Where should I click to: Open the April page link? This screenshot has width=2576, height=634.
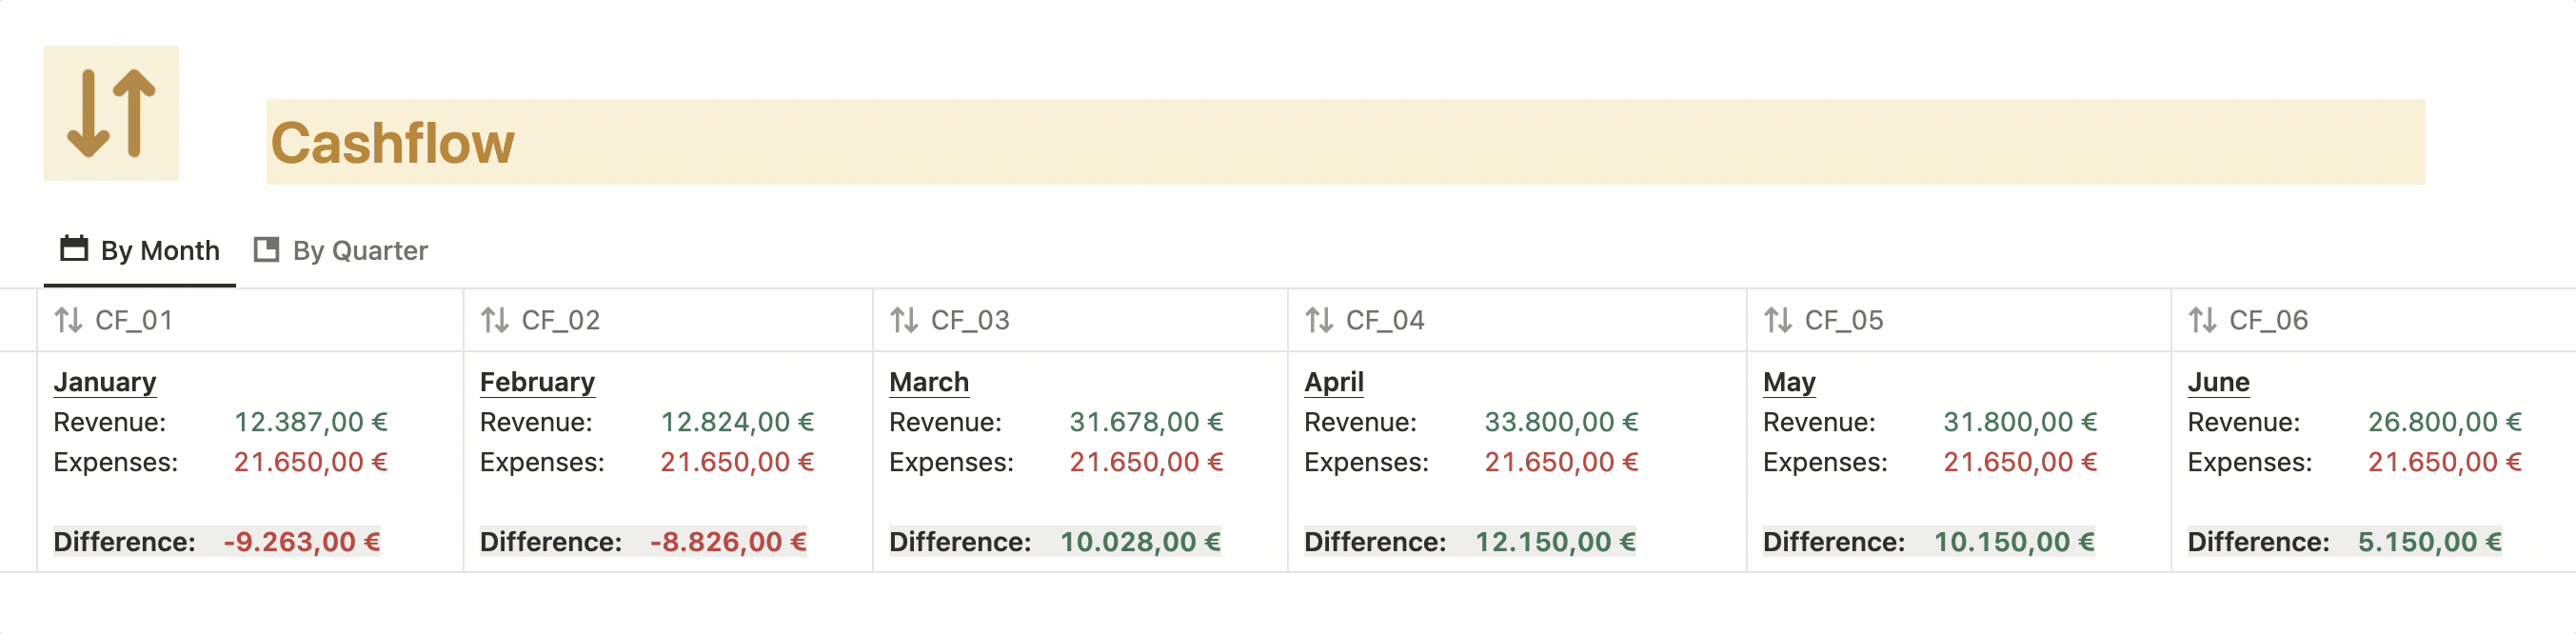point(1334,382)
